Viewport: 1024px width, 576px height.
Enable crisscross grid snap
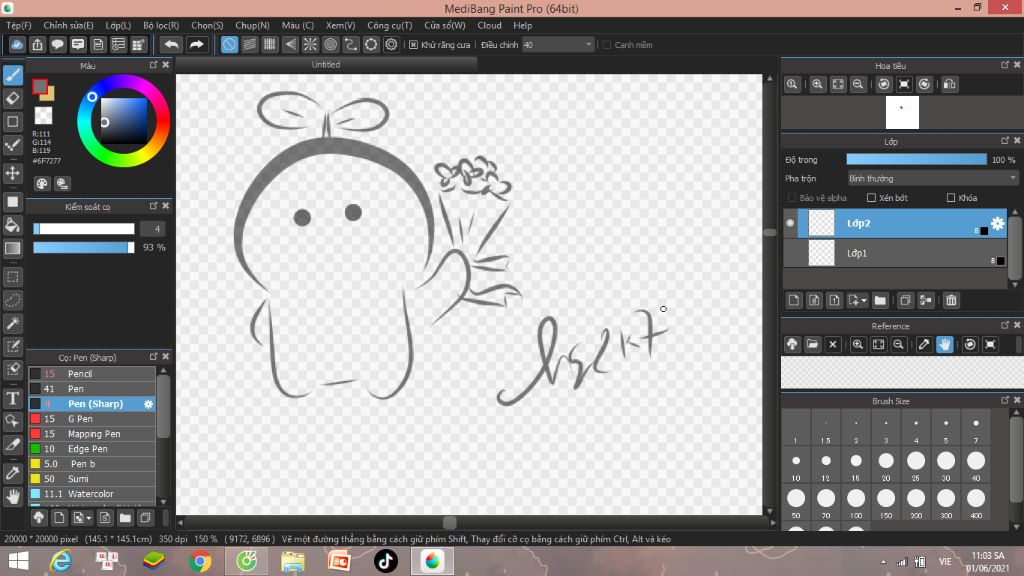pos(270,44)
